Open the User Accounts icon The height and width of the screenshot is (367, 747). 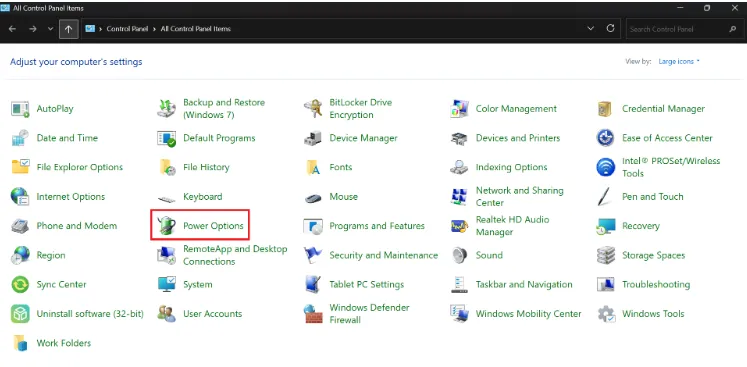167,314
